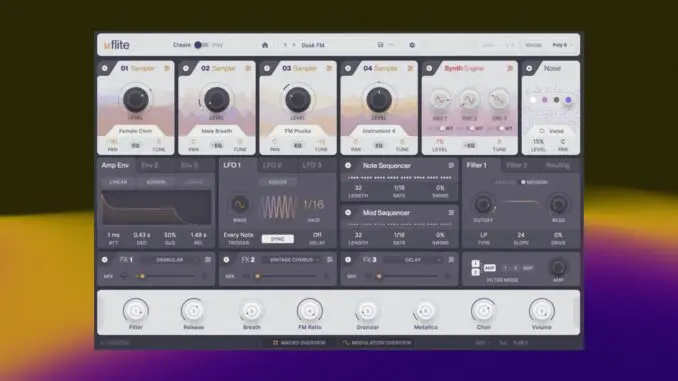Click the EQ button on Synth Engine
Viewport: 678px width, 381px height.
pyautogui.click(x=469, y=146)
